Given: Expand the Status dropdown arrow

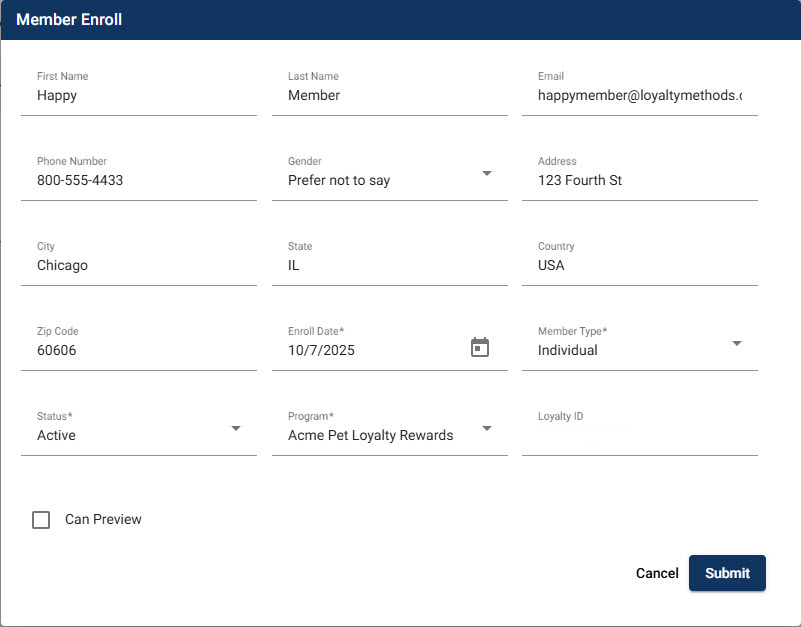Looking at the screenshot, I should click(236, 429).
